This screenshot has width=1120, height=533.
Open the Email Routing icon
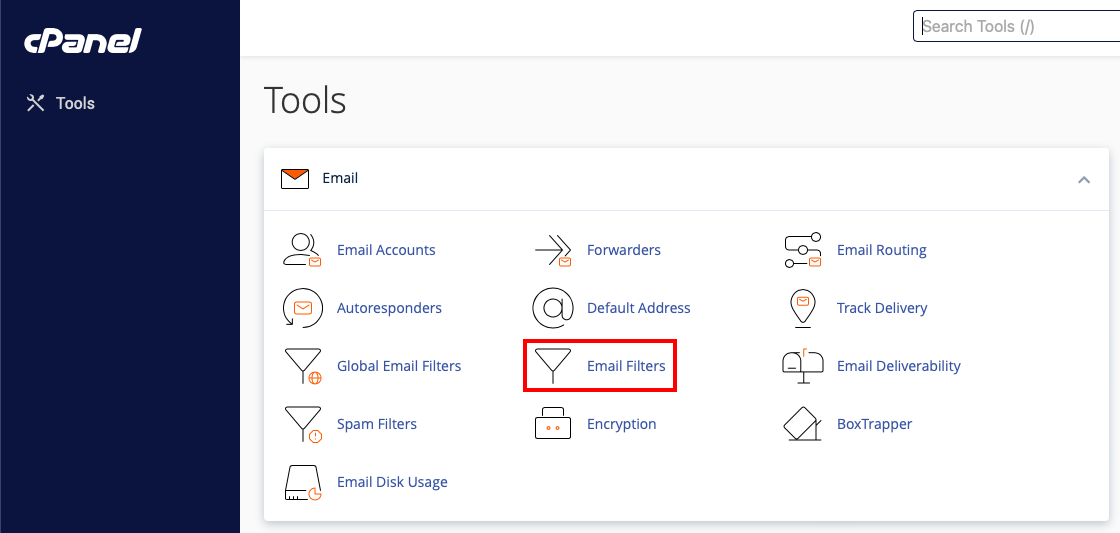(x=803, y=250)
